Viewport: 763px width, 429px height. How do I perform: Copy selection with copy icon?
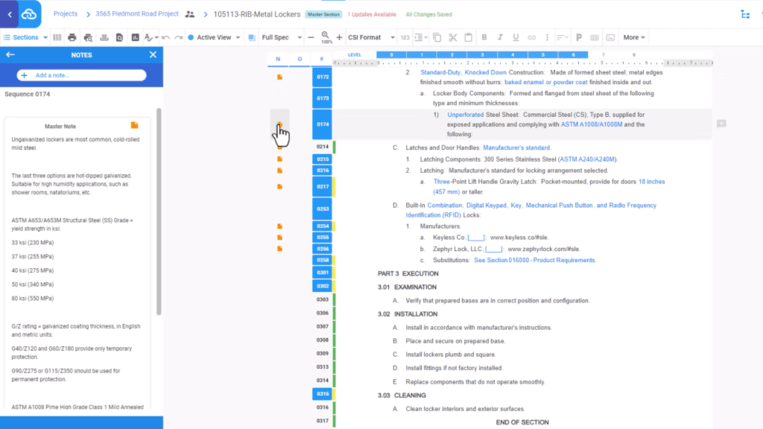coord(437,37)
